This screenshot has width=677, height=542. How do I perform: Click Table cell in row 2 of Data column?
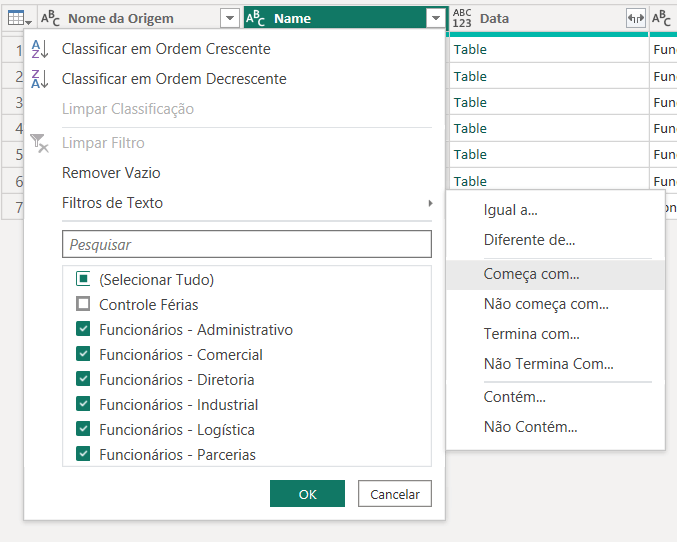coord(549,76)
